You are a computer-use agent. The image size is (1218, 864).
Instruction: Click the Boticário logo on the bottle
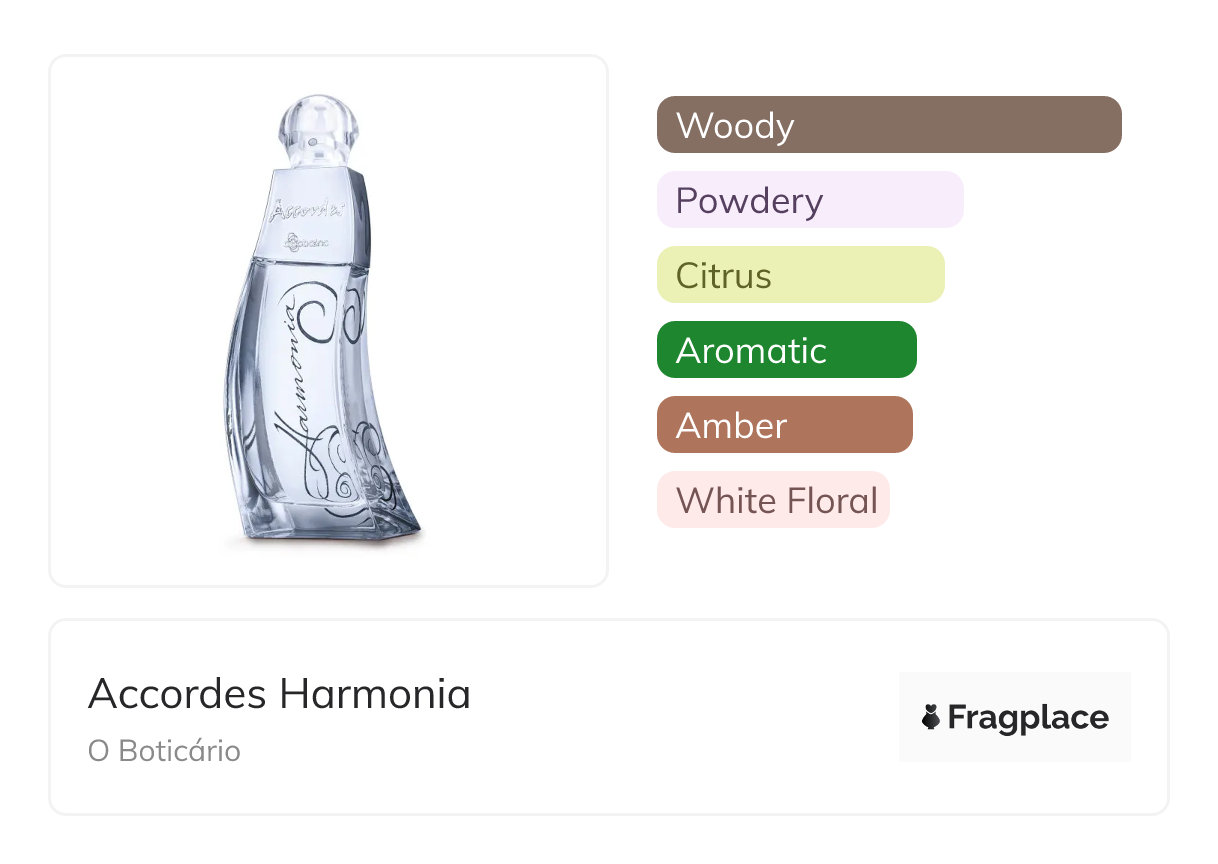point(310,241)
